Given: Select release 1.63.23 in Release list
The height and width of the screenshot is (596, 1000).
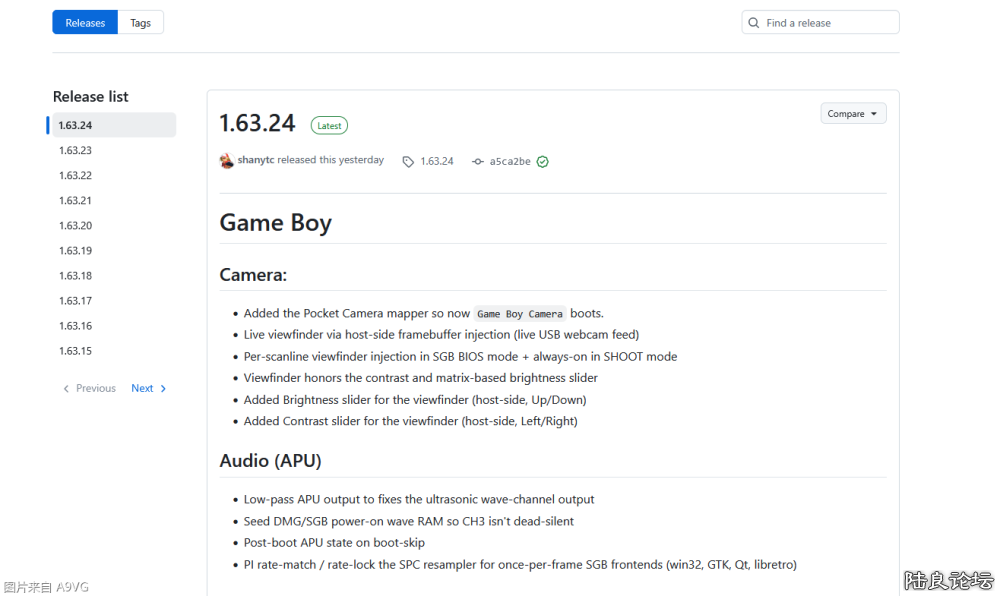Looking at the screenshot, I should pyautogui.click(x=75, y=150).
